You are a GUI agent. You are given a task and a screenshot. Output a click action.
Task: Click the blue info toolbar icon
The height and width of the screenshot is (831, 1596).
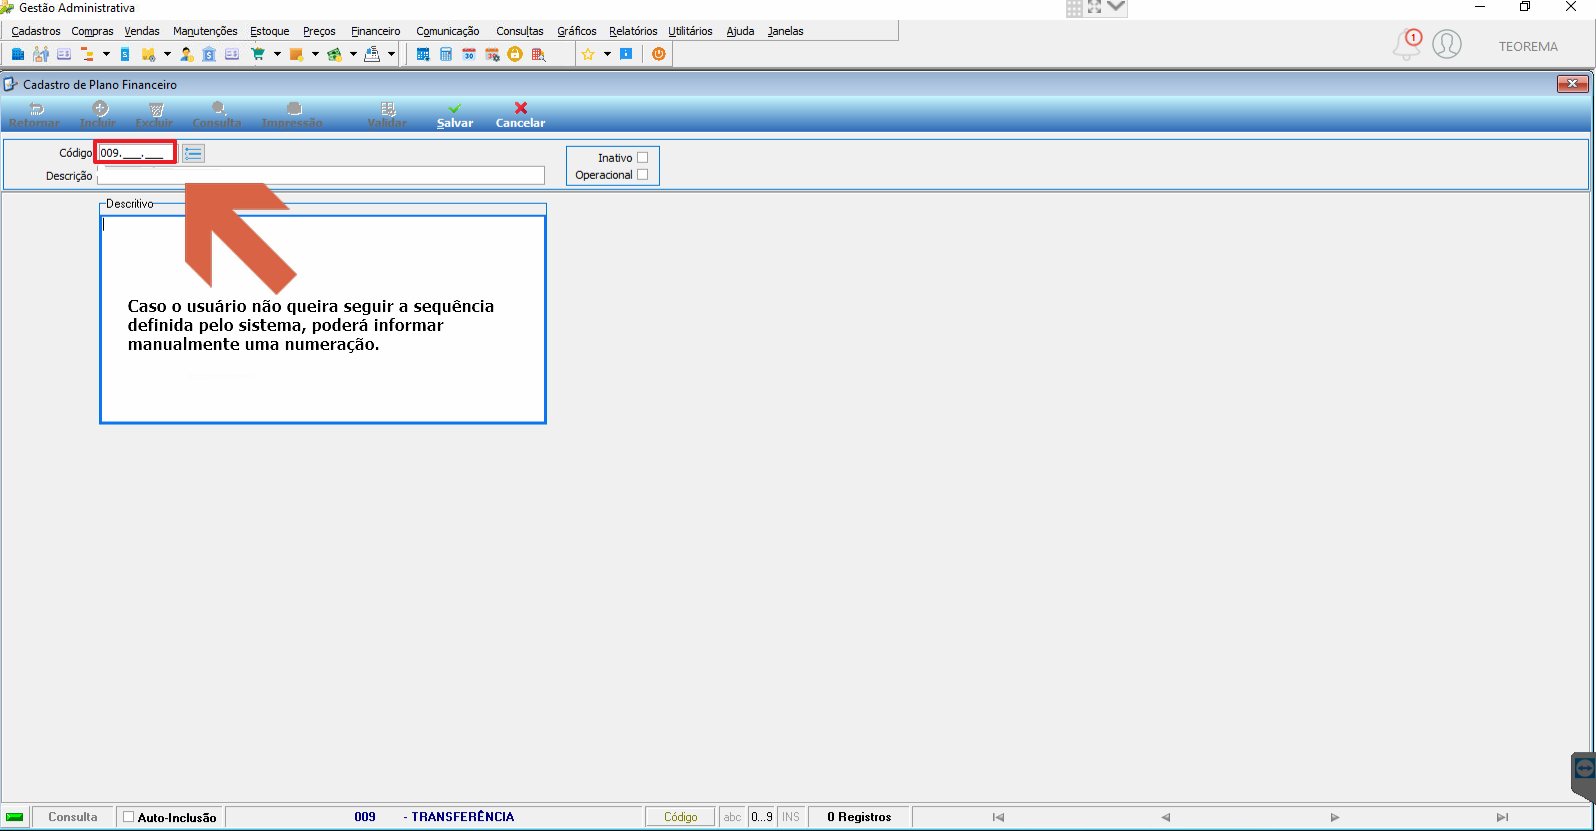(x=626, y=54)
